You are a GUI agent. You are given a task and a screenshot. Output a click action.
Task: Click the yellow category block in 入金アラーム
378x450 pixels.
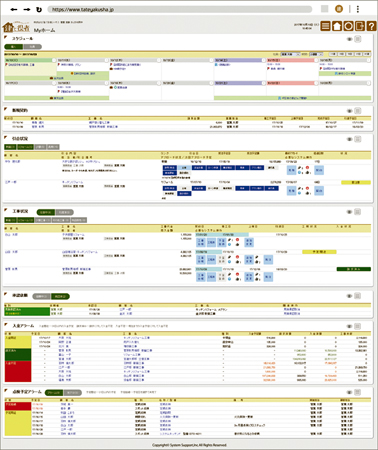[18, 342]
